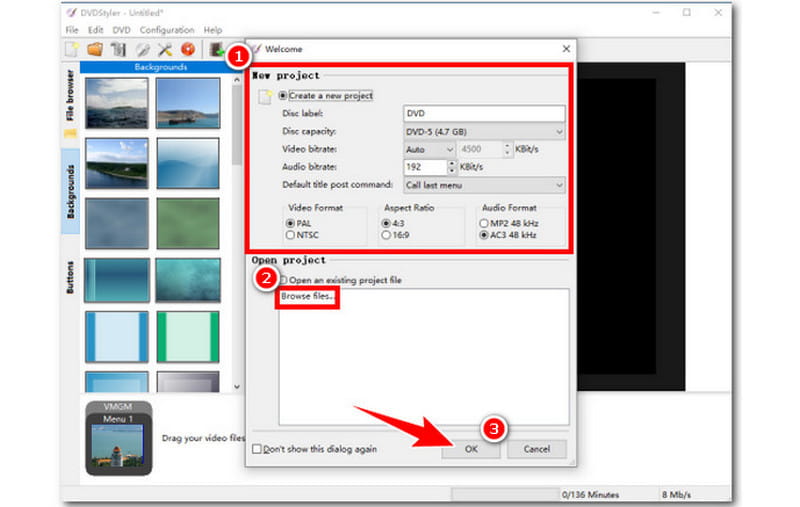Choose NTSC video format
800x507 pixels.
[x=290, y=235]
